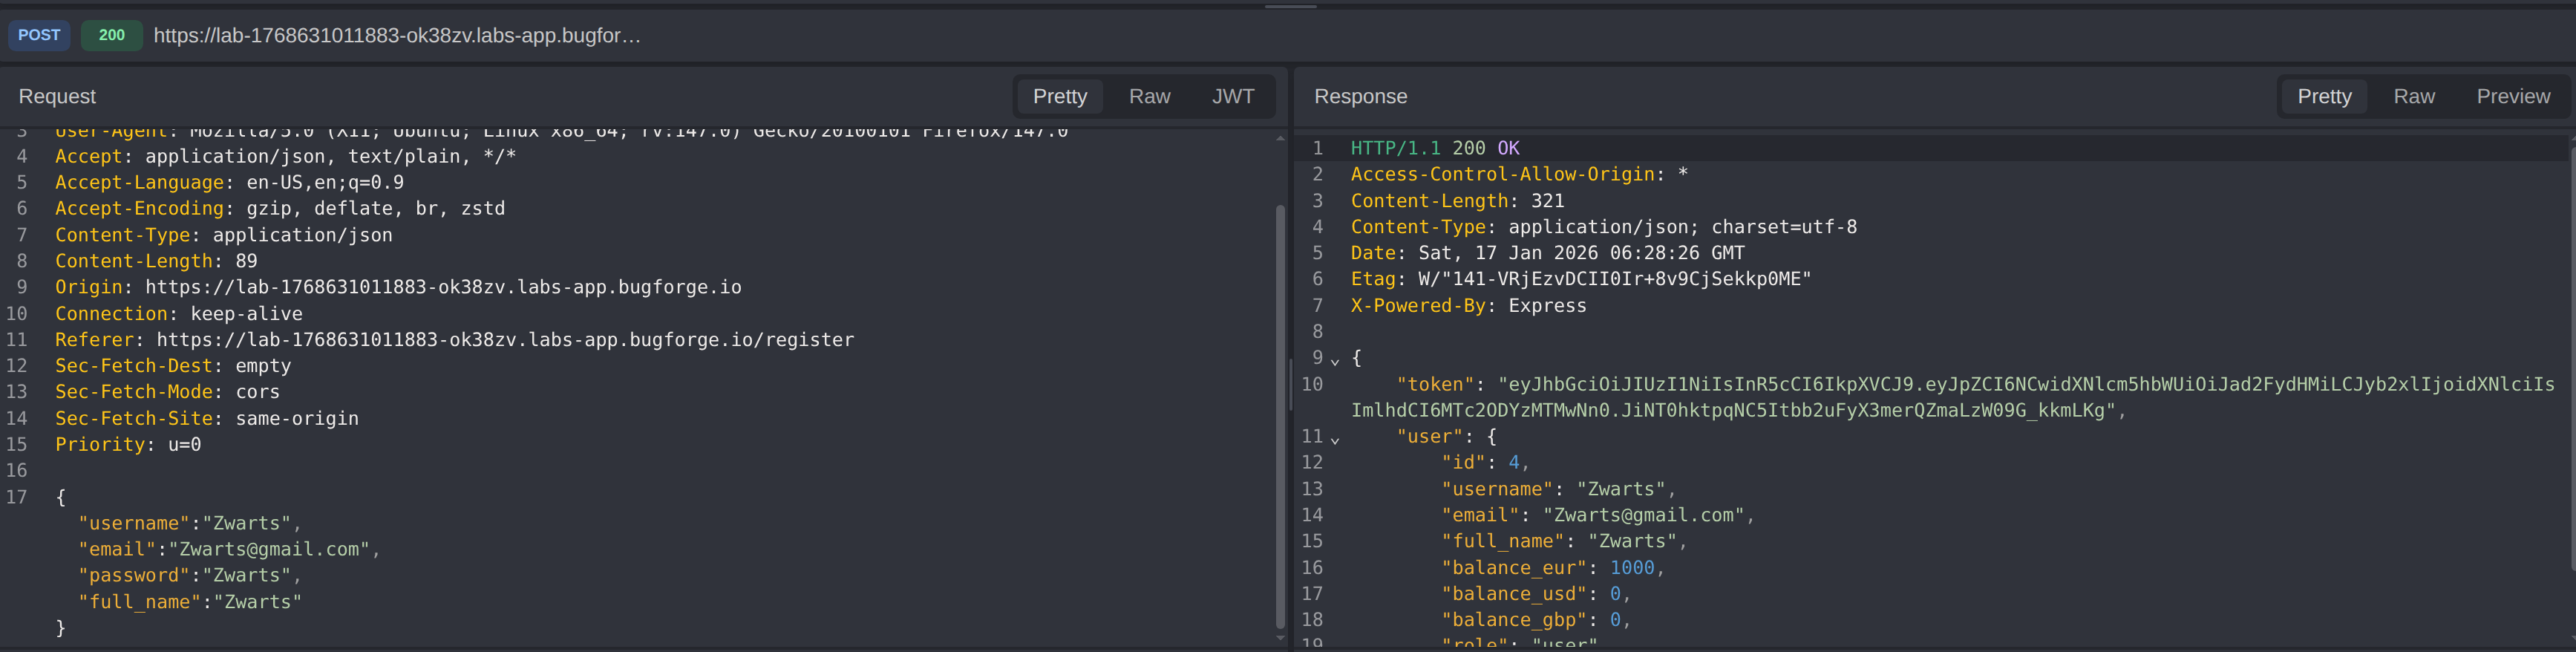This screenshot has height=652, width=2576.
Task: Click the Request panel scroll-down arrow
Action: [x=1280, y=639]
